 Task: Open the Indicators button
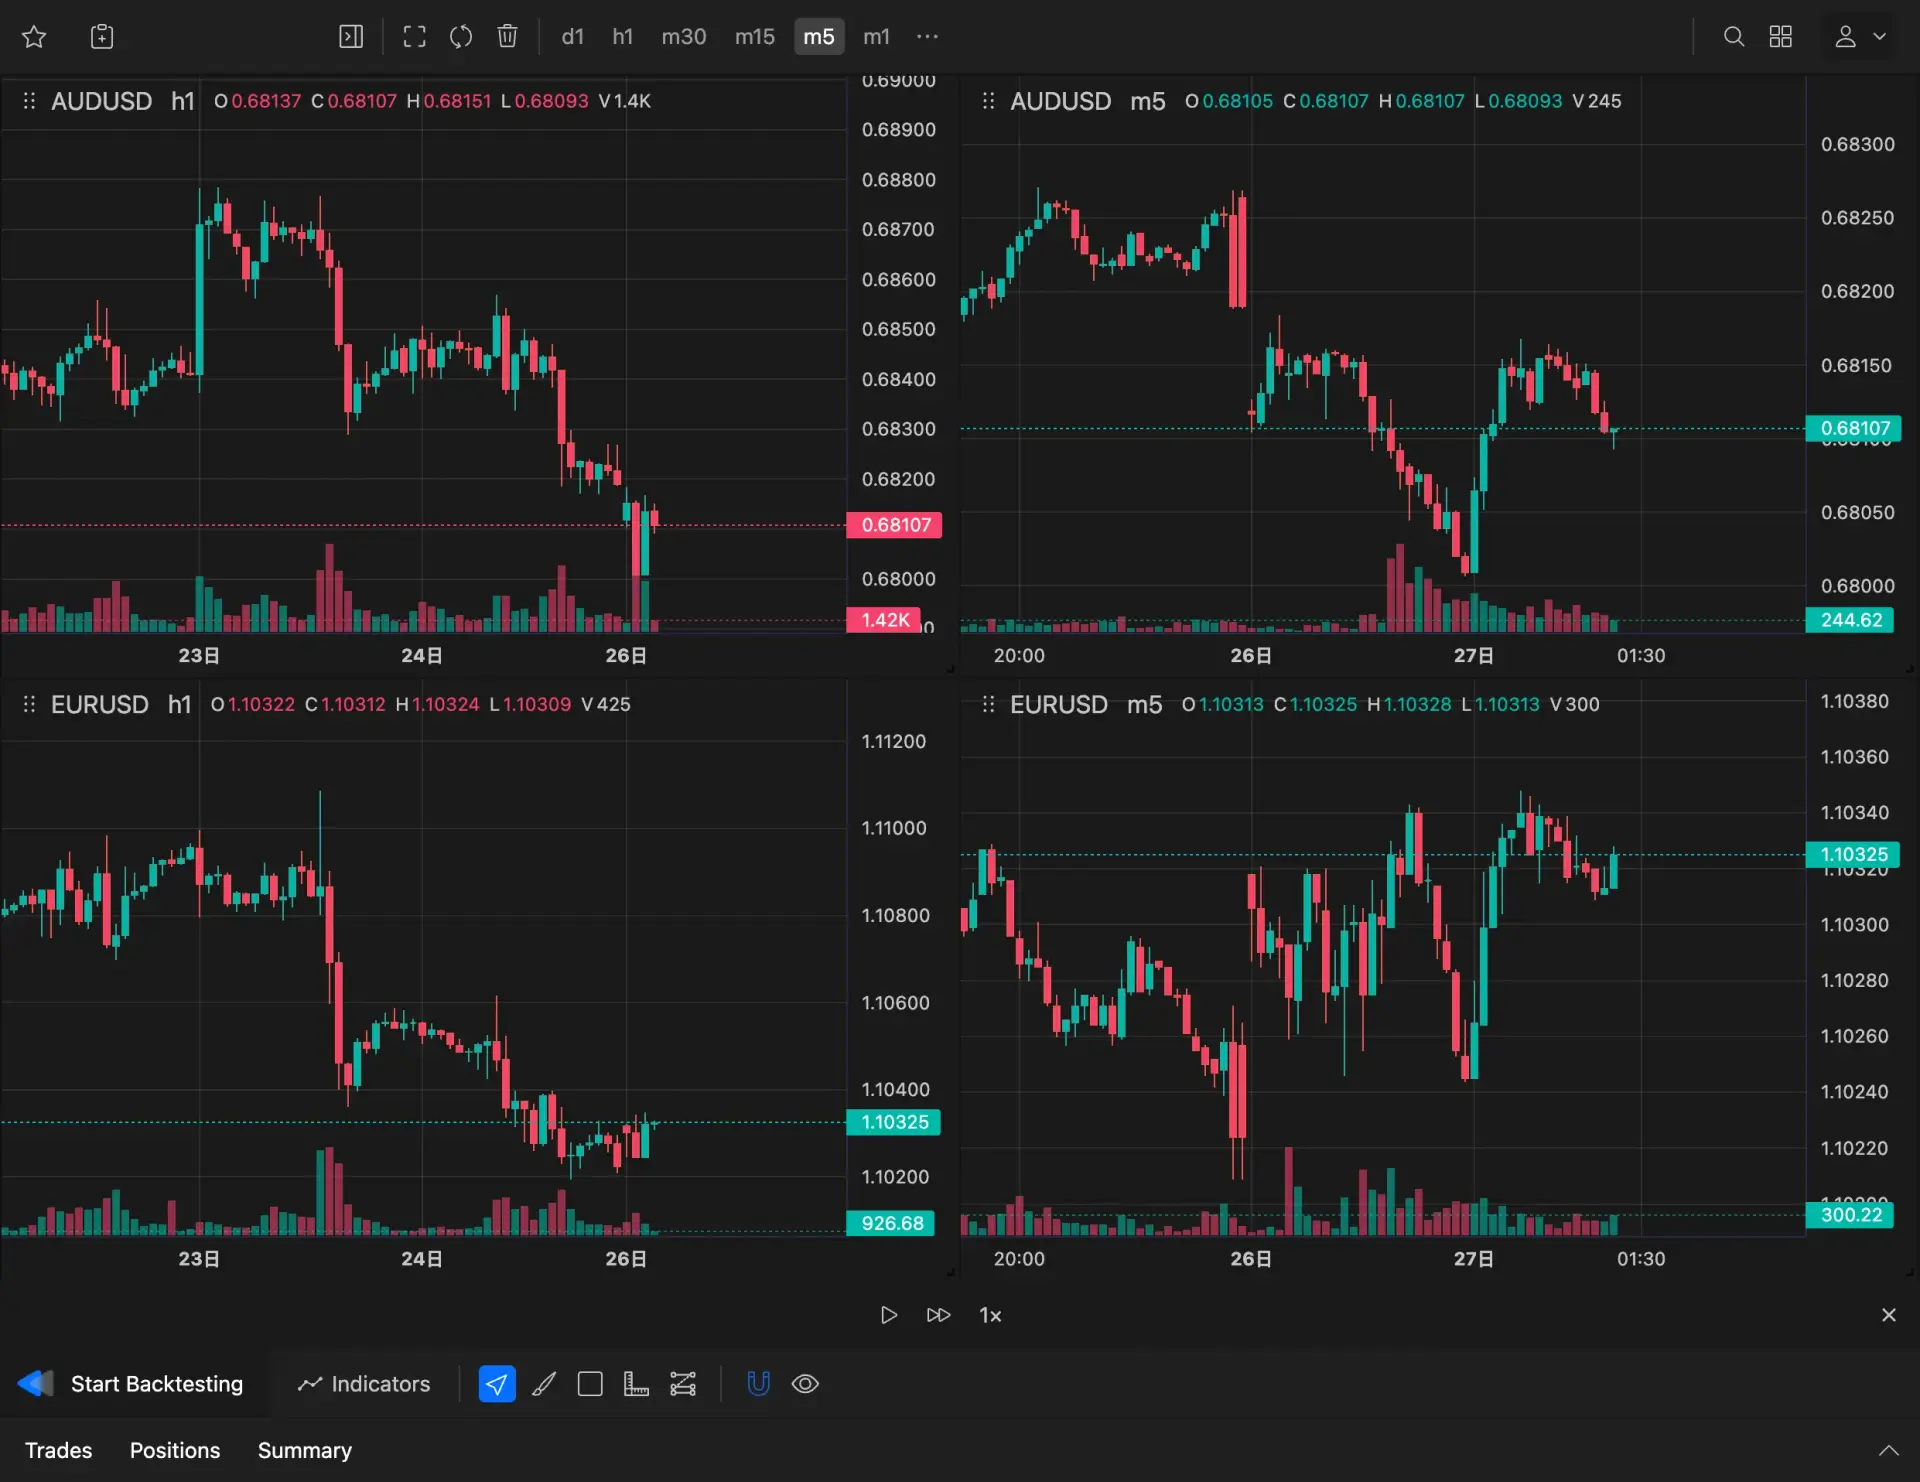pyautogui.click(x=364, y=1384)
